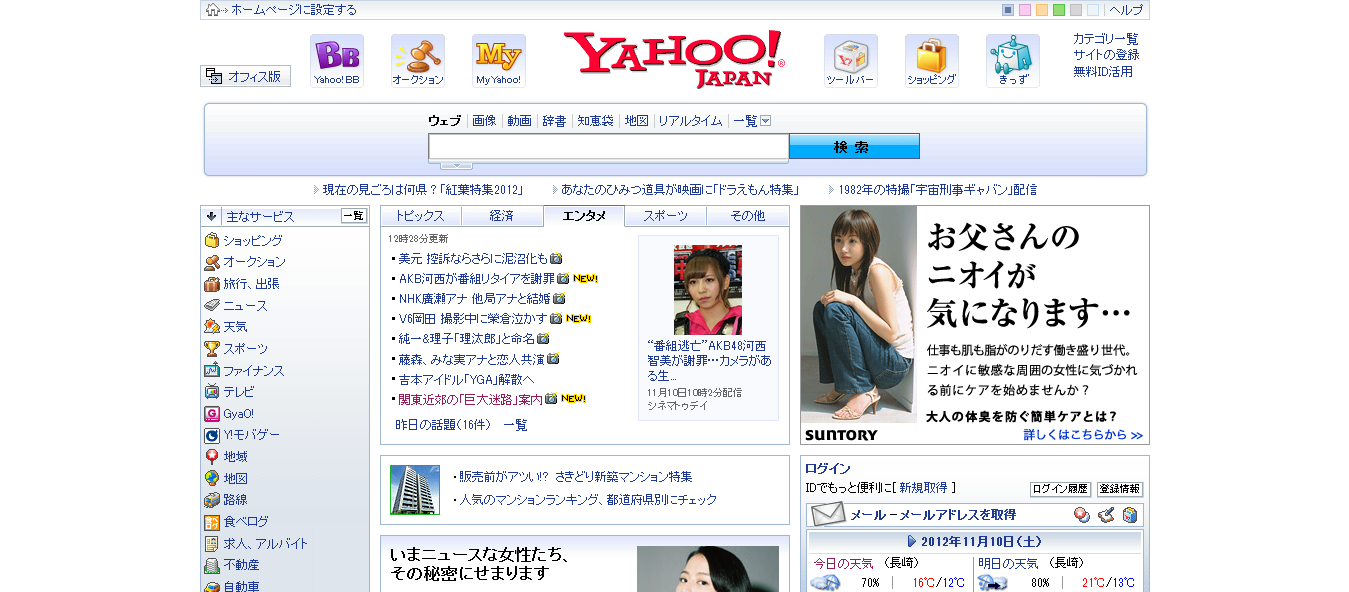Click the 不動産 building icon in sidebar

[x=212, y=565]
